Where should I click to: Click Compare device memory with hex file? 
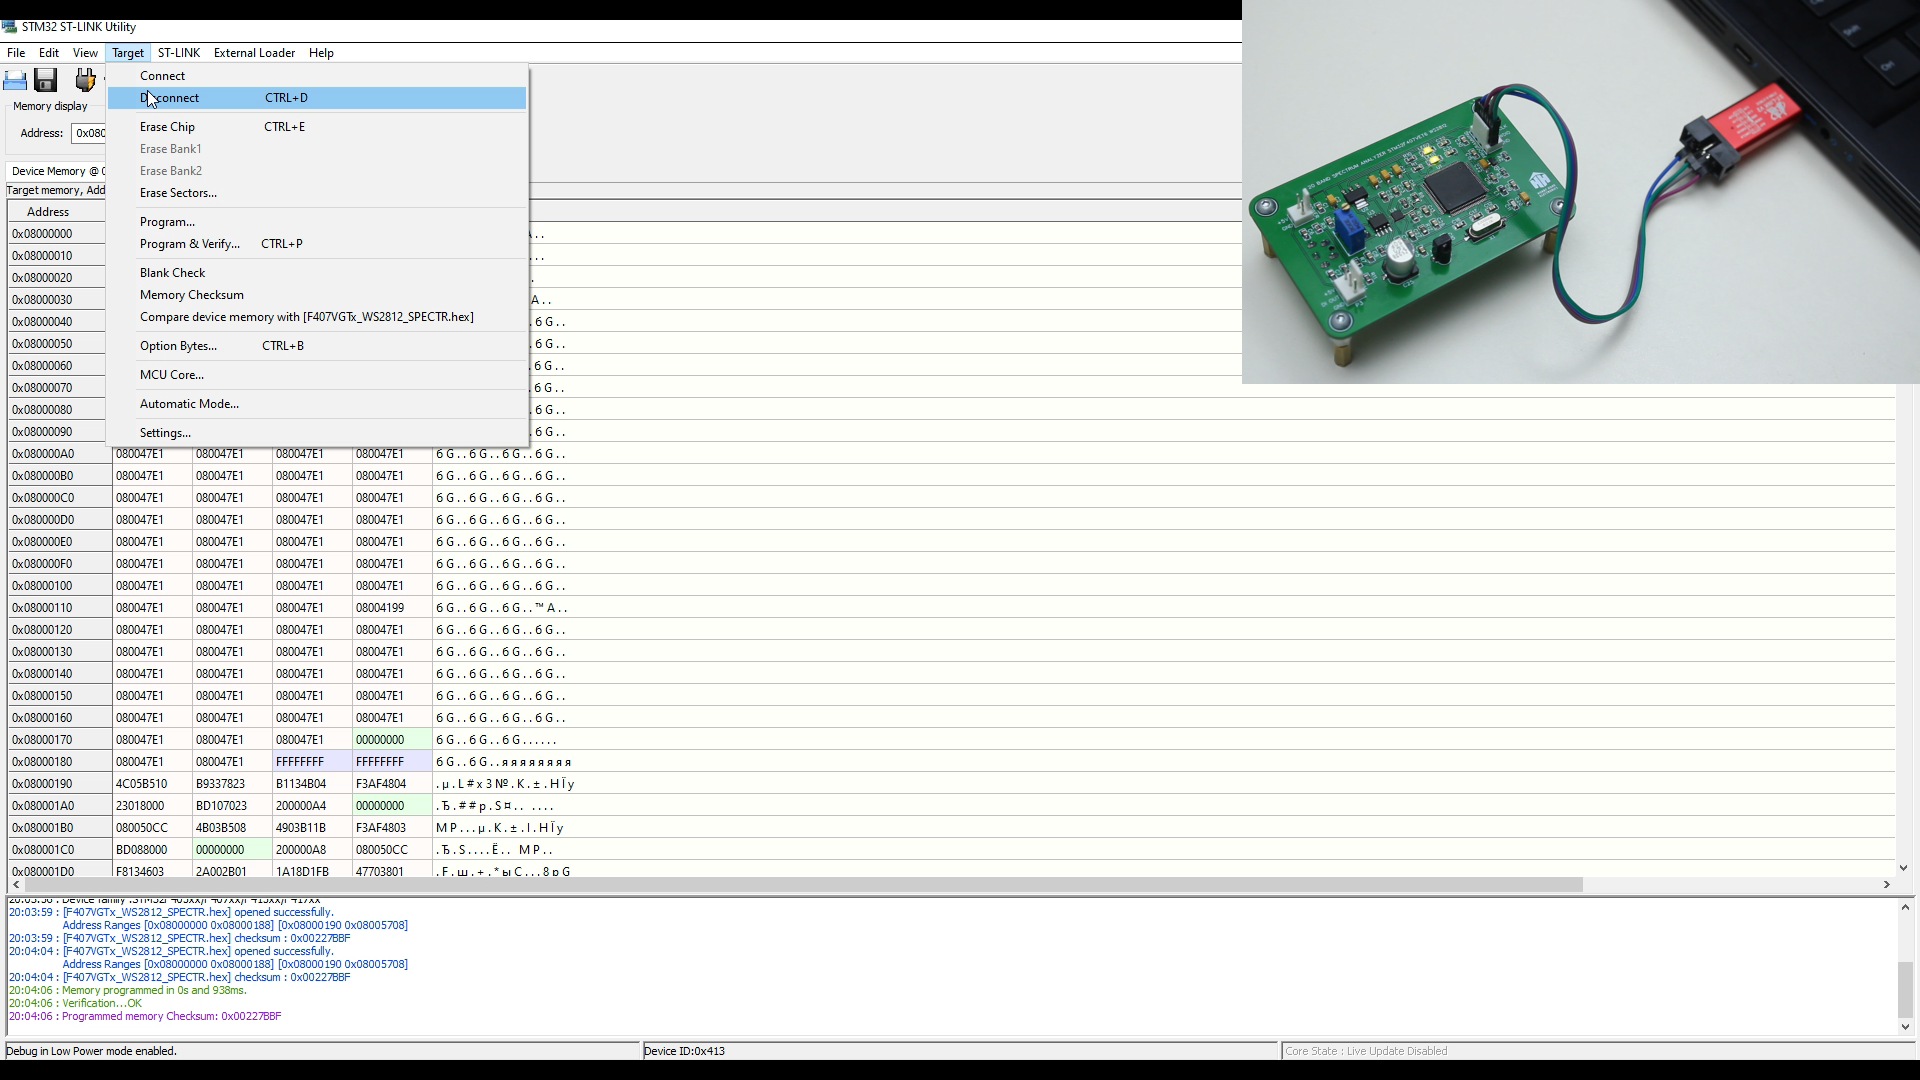307,316
